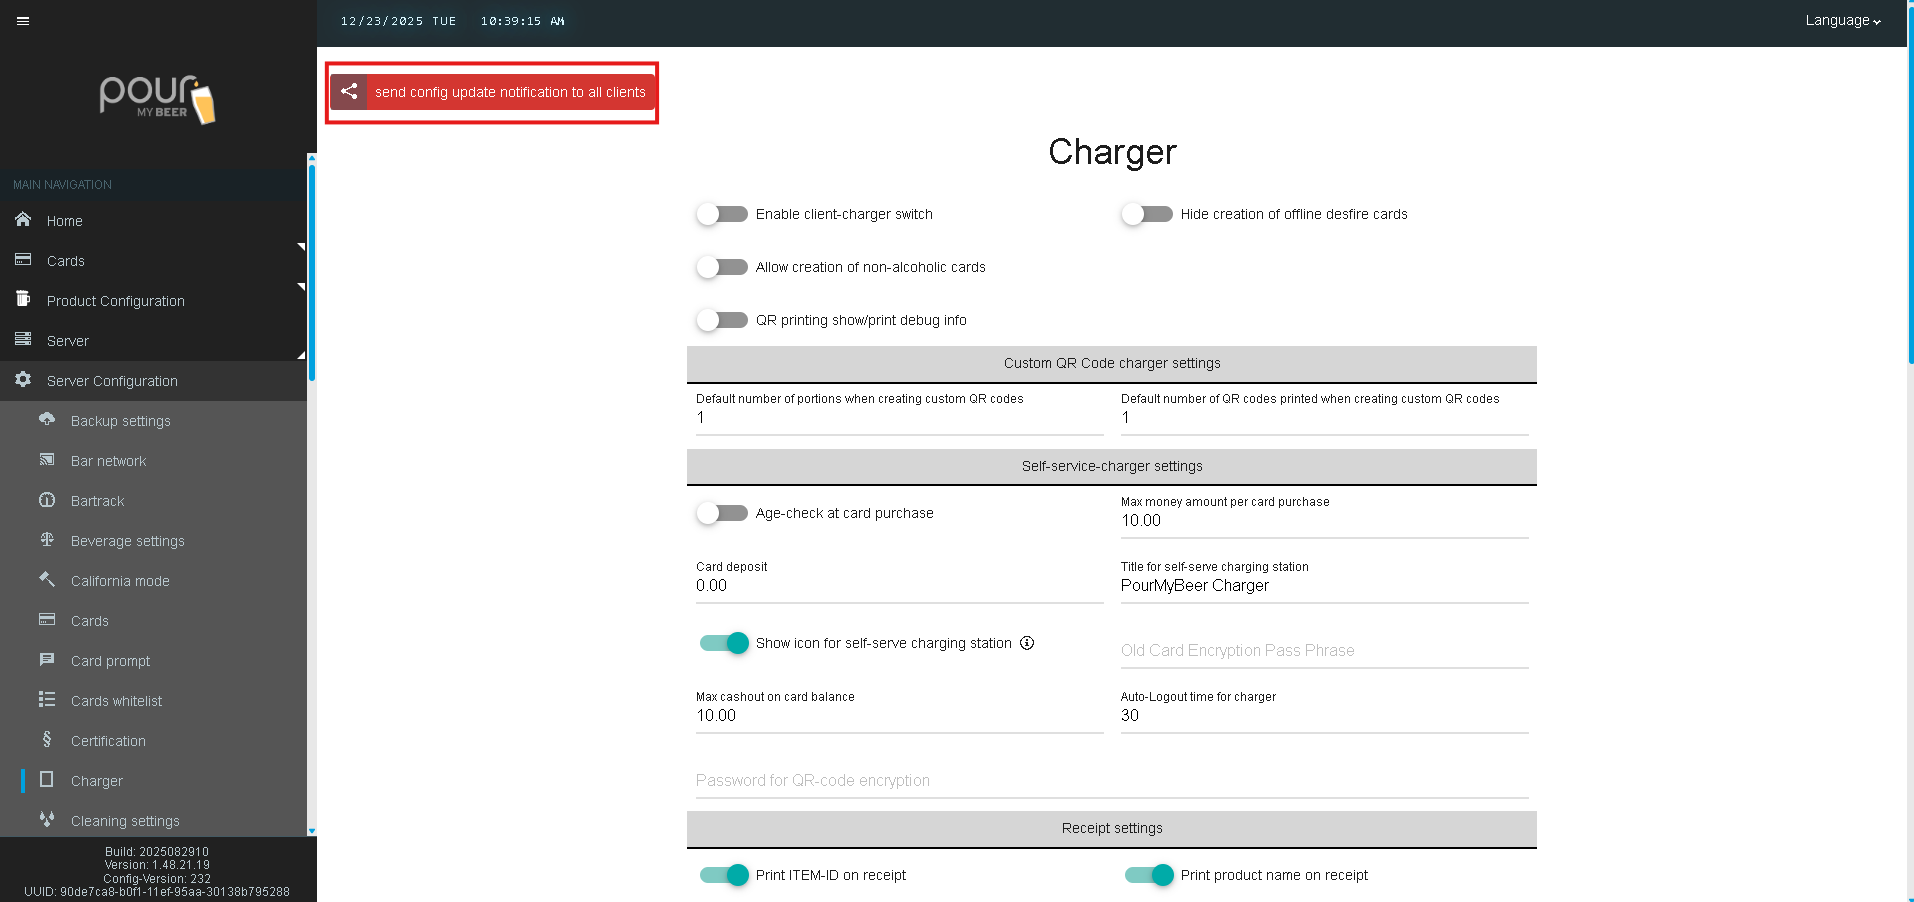Click the California mode gavel icon

tap(47, 580)
